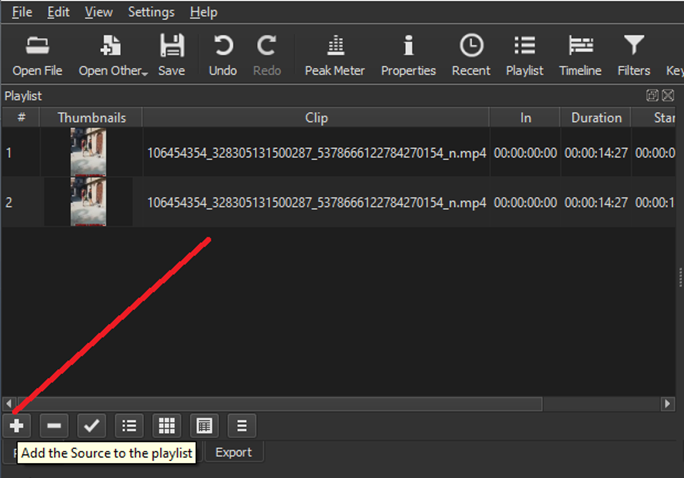Click the Redo toolbar button
This screenshot has width=684, height=478.
click(x=267, y=55)
